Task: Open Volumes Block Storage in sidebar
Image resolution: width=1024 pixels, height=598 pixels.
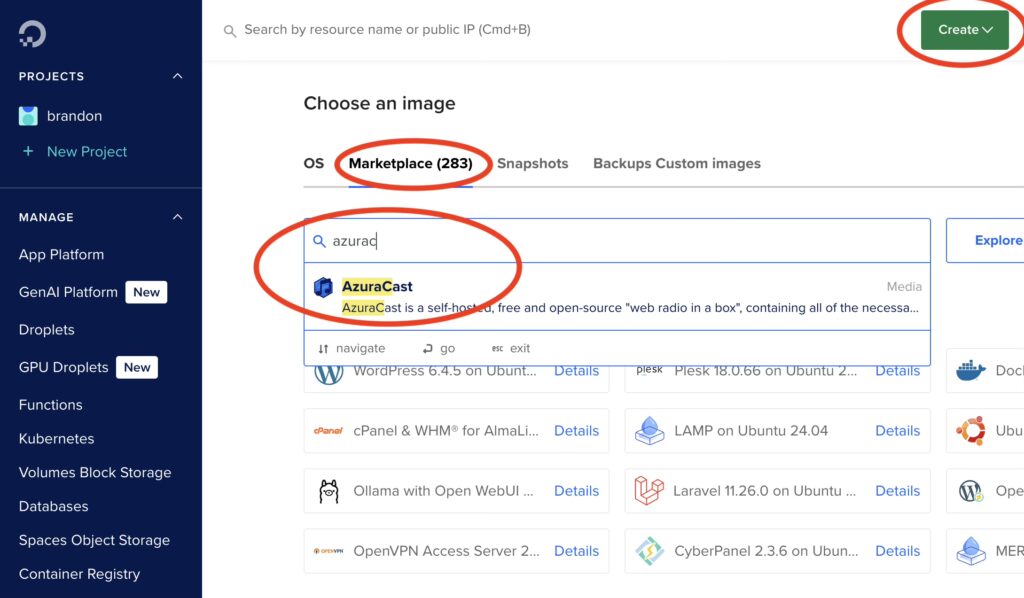Action: click(x=95, y=473)
